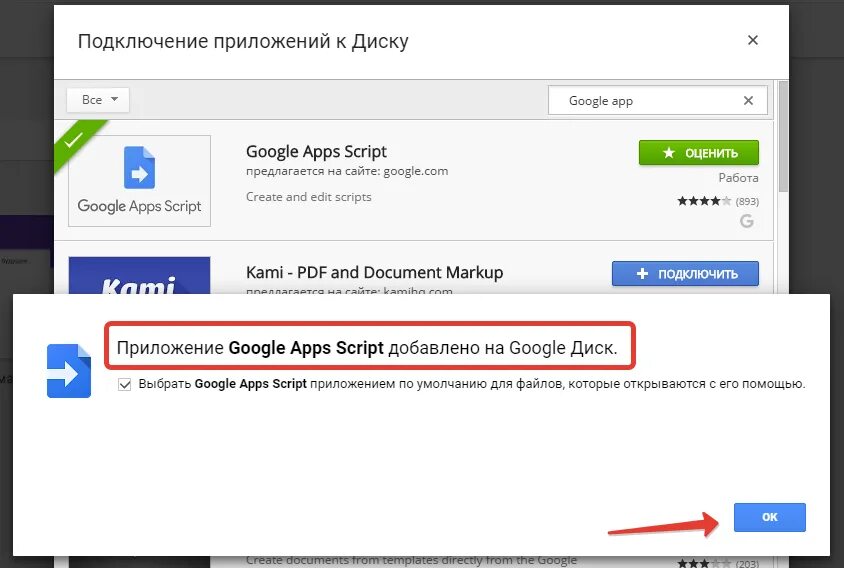The height and width of the screenshot is (568, 844).
Task: Confirm the dialog with the OK button
Action: point(769,517)
